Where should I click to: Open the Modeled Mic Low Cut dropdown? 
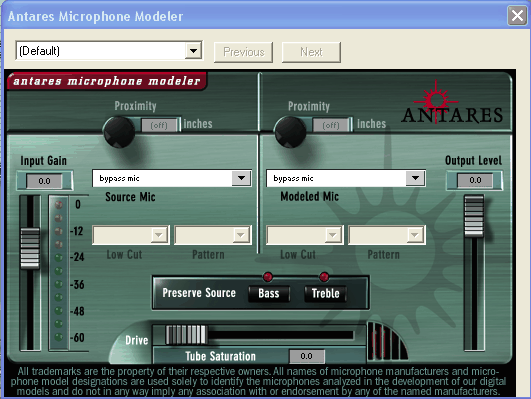click(305, 235)
